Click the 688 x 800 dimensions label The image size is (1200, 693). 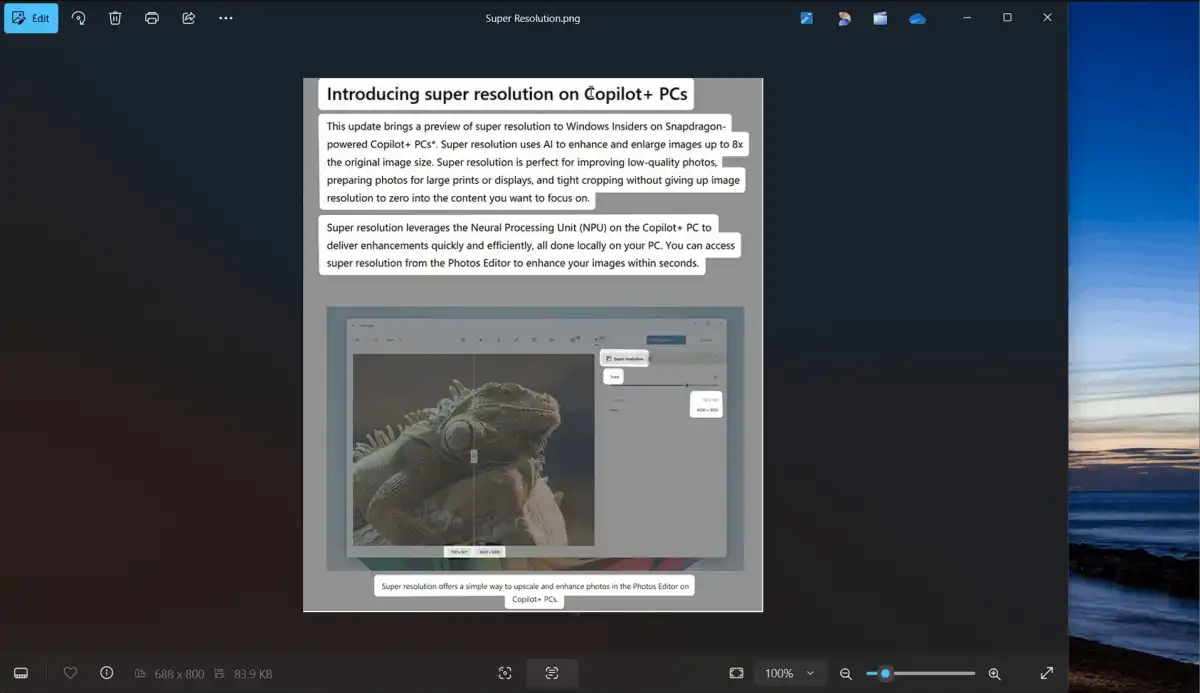[x=179, y=674]
